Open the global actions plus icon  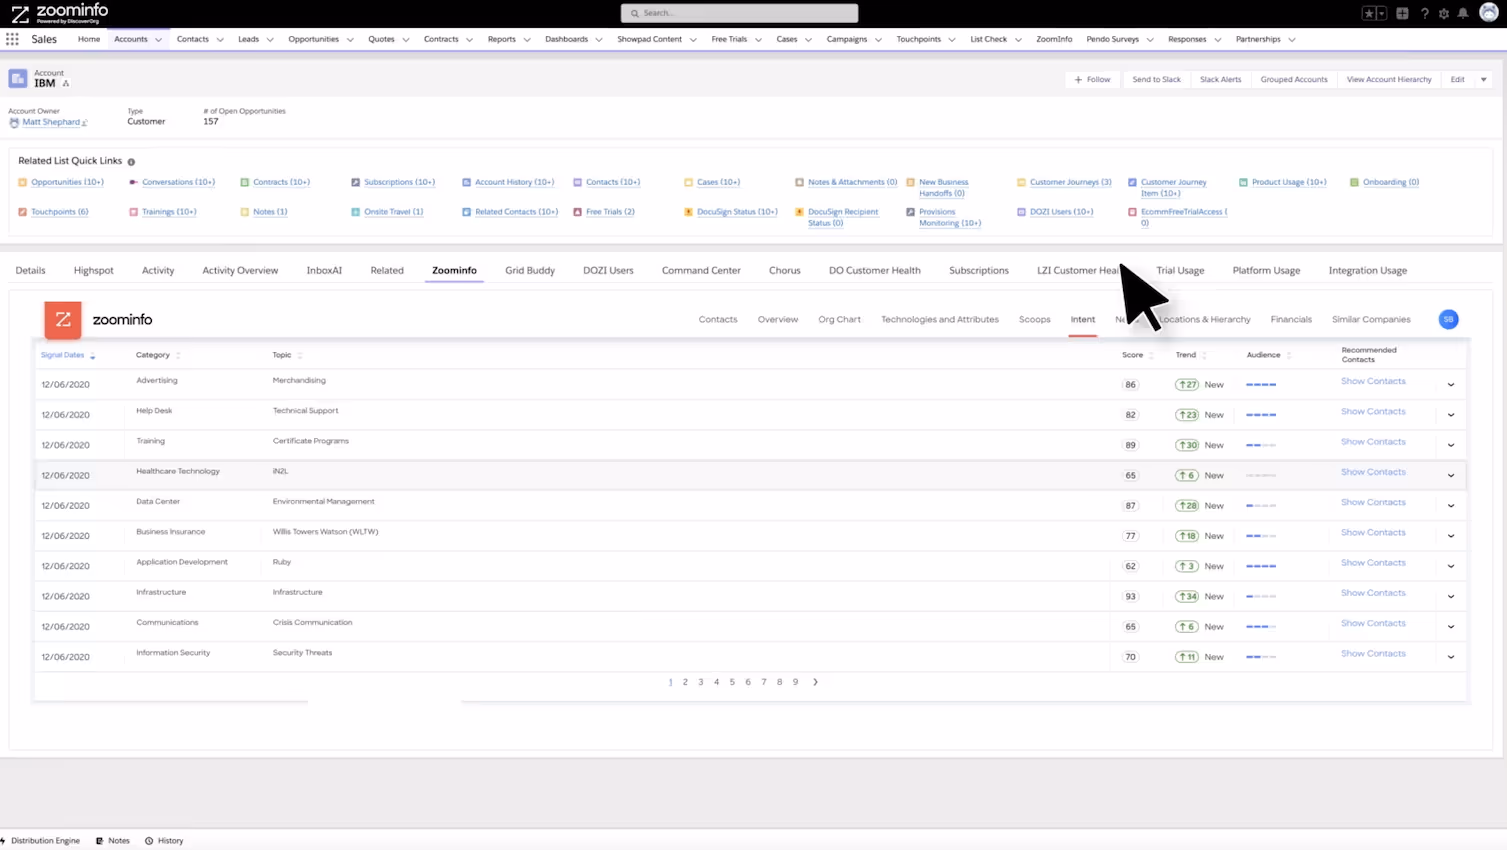[x=1402, y=13]
